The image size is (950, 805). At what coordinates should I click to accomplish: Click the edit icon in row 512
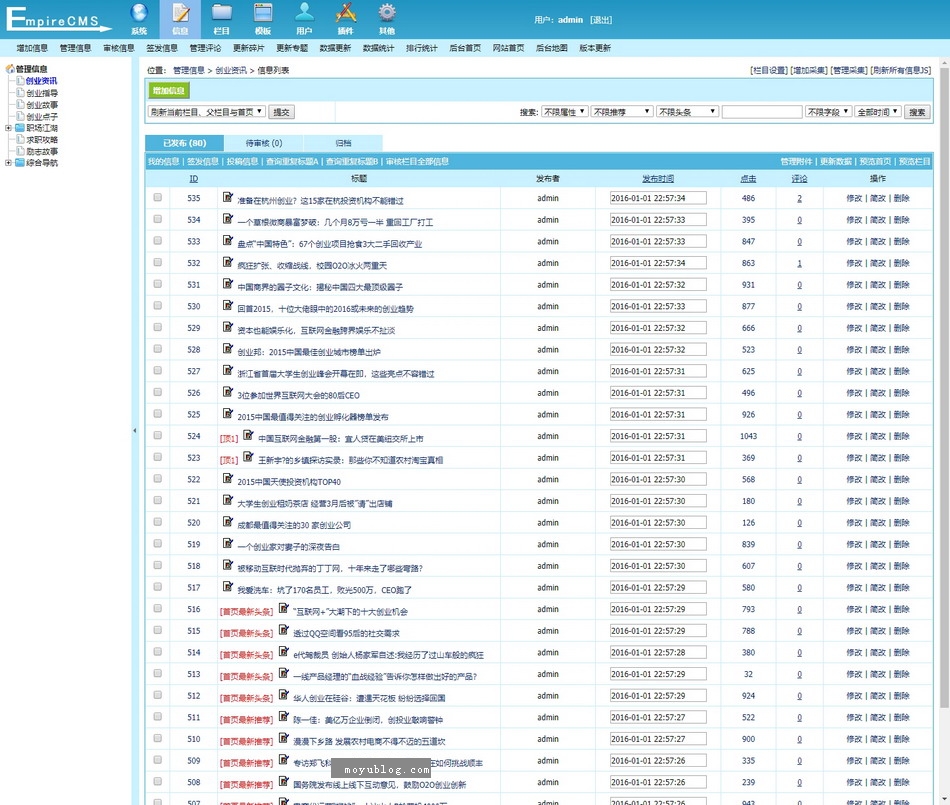(284, 695)
